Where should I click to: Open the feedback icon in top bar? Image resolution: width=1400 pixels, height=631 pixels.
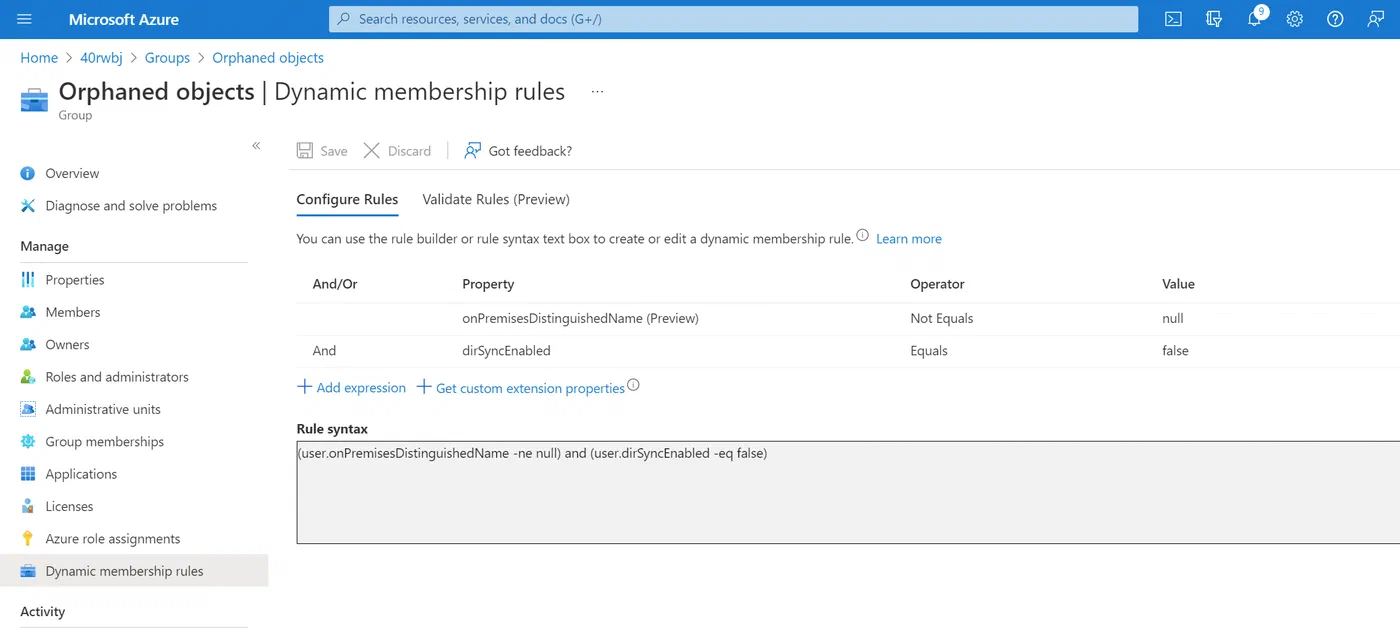(x=1375, y=19)
